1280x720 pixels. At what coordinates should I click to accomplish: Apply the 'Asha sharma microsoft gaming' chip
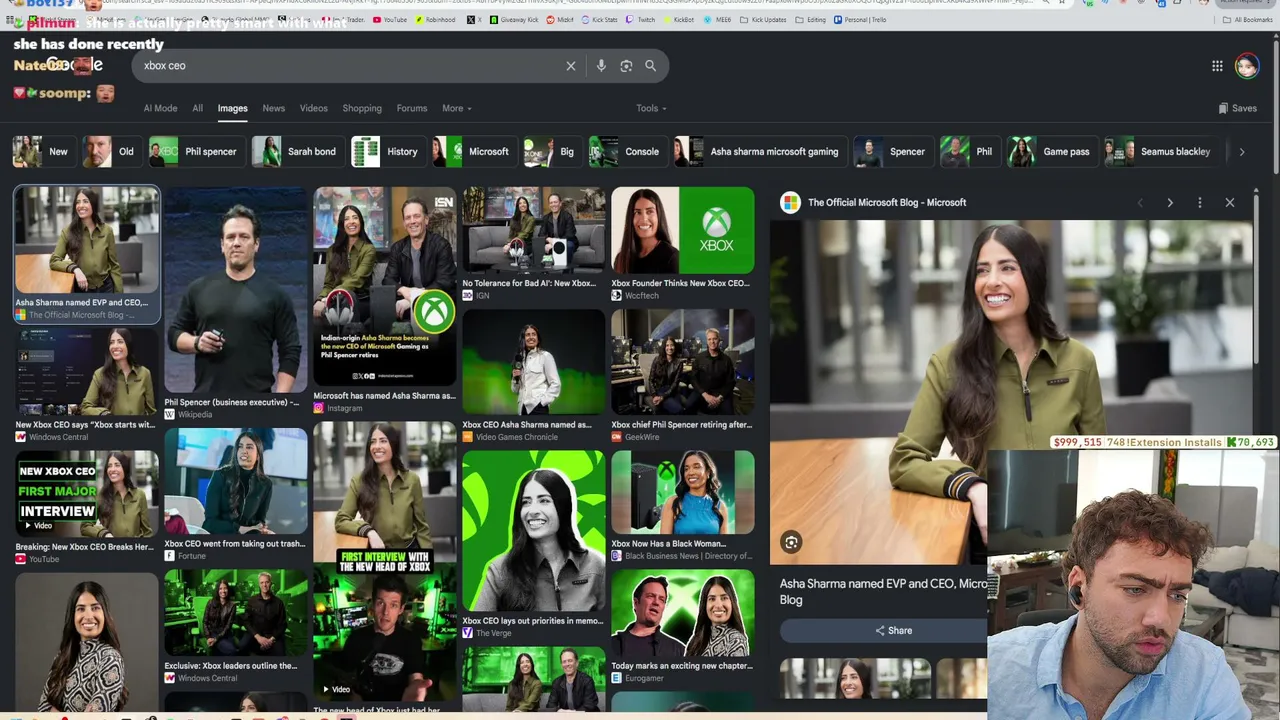(759, 152)
